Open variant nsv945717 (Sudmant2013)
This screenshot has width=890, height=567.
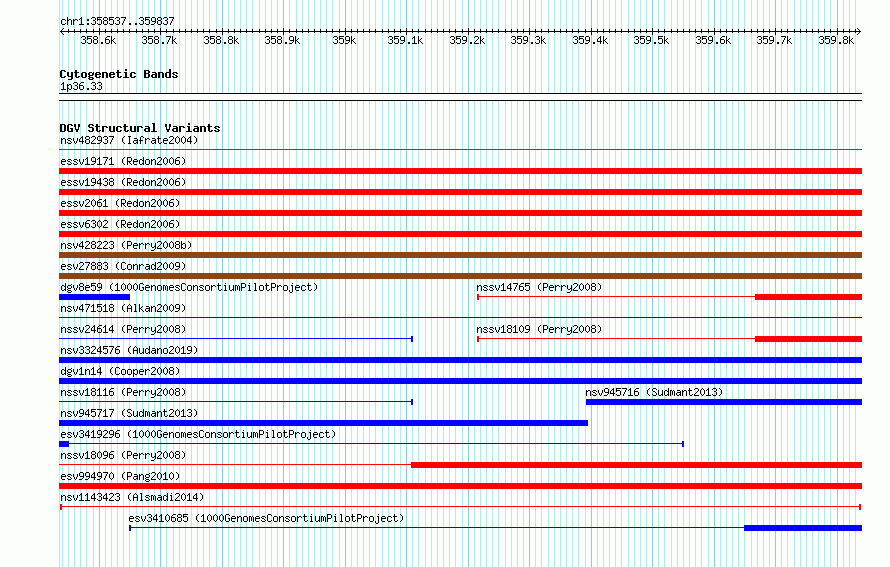(129, 413)
